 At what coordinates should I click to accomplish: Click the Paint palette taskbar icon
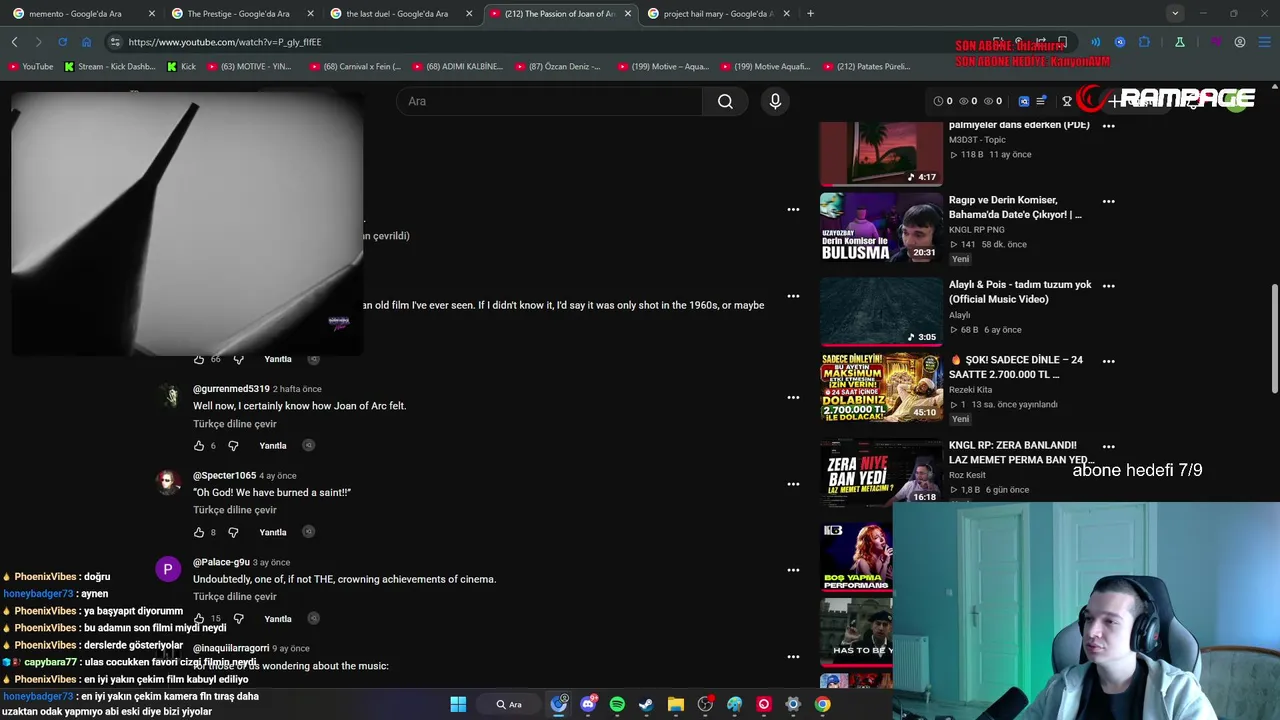(x=735, y=704)
